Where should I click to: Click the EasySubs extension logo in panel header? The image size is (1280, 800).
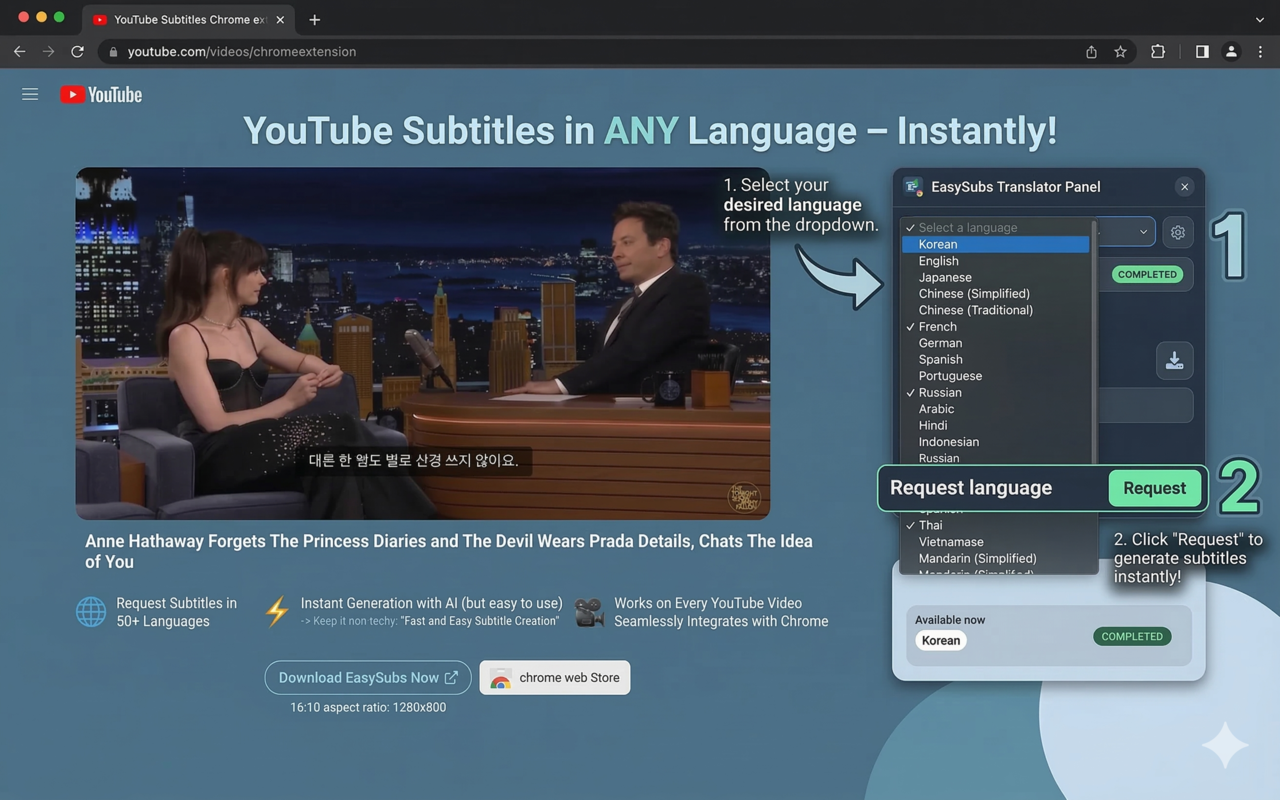click(913, 186)
